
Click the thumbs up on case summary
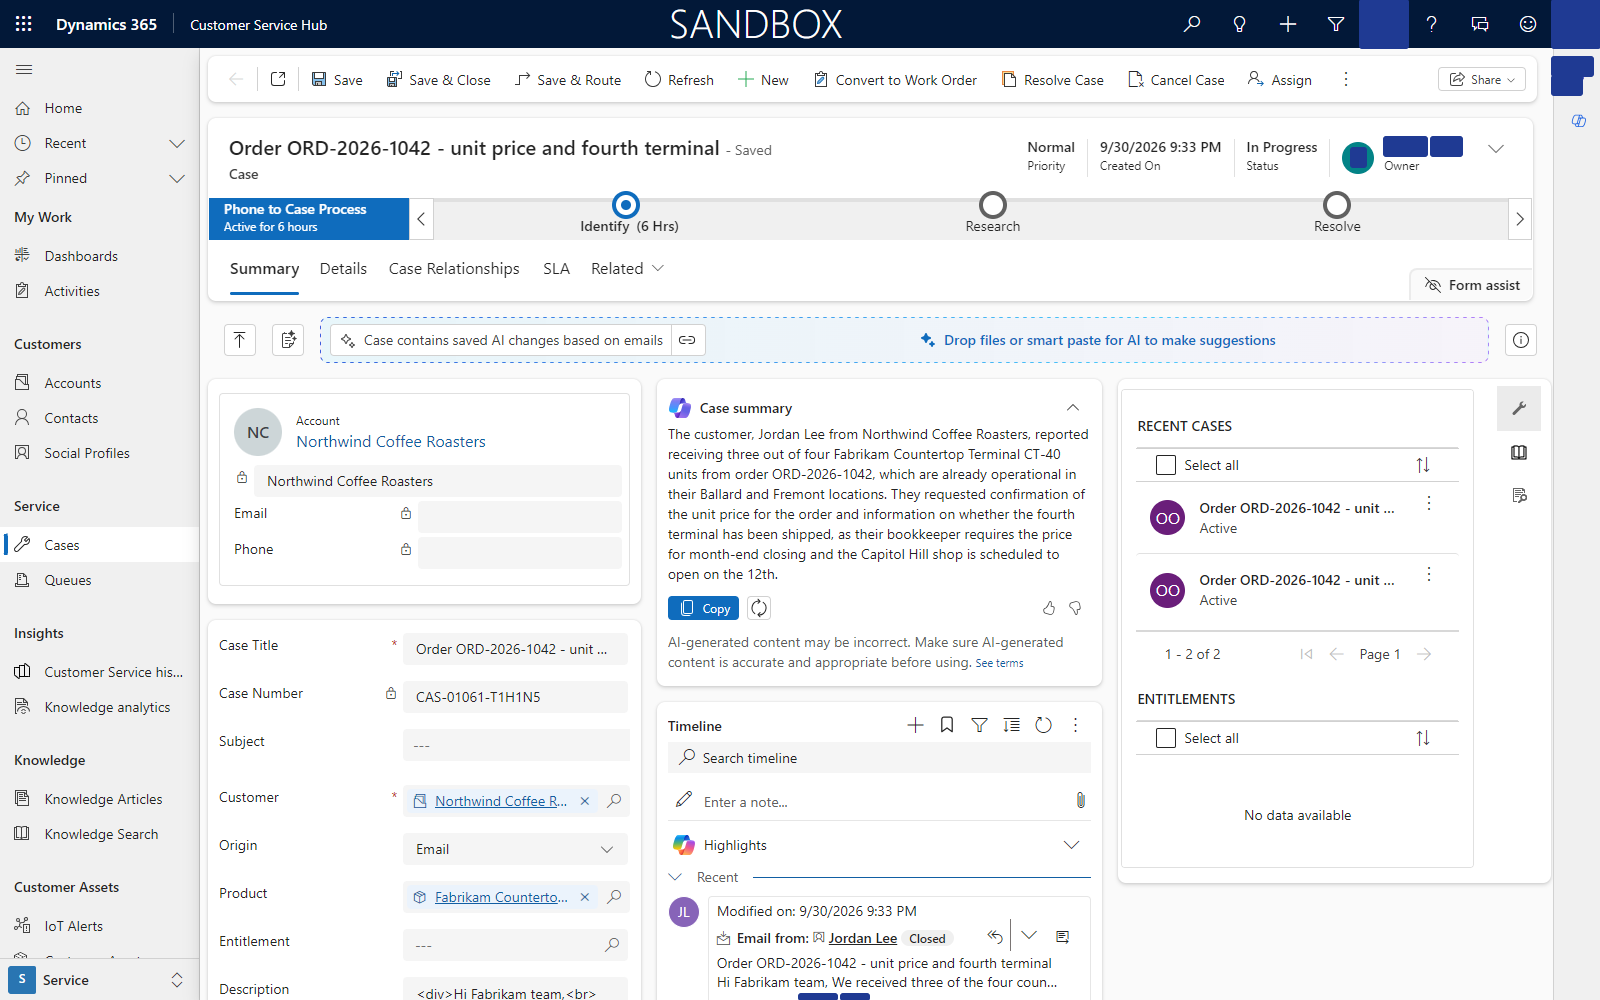click(1049, 608)
